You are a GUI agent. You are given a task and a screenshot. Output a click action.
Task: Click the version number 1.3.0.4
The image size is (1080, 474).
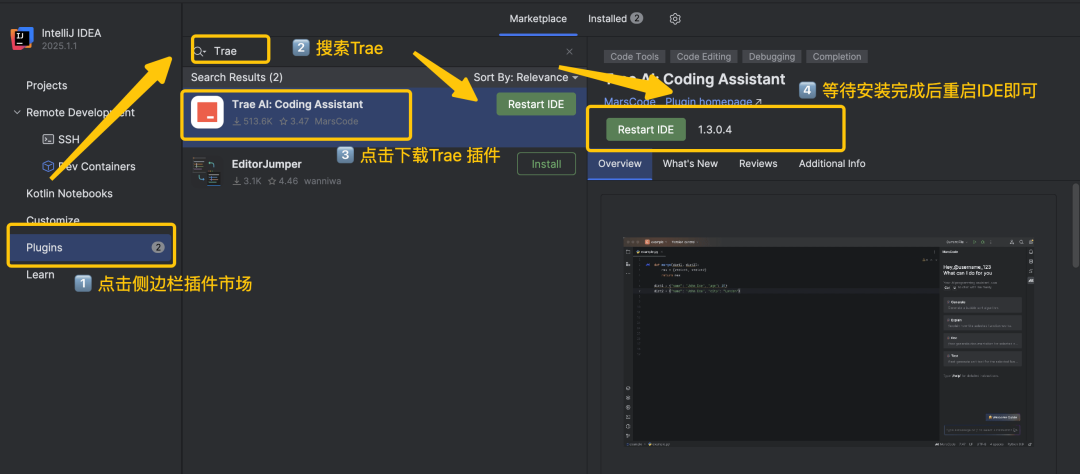point(715,130)
